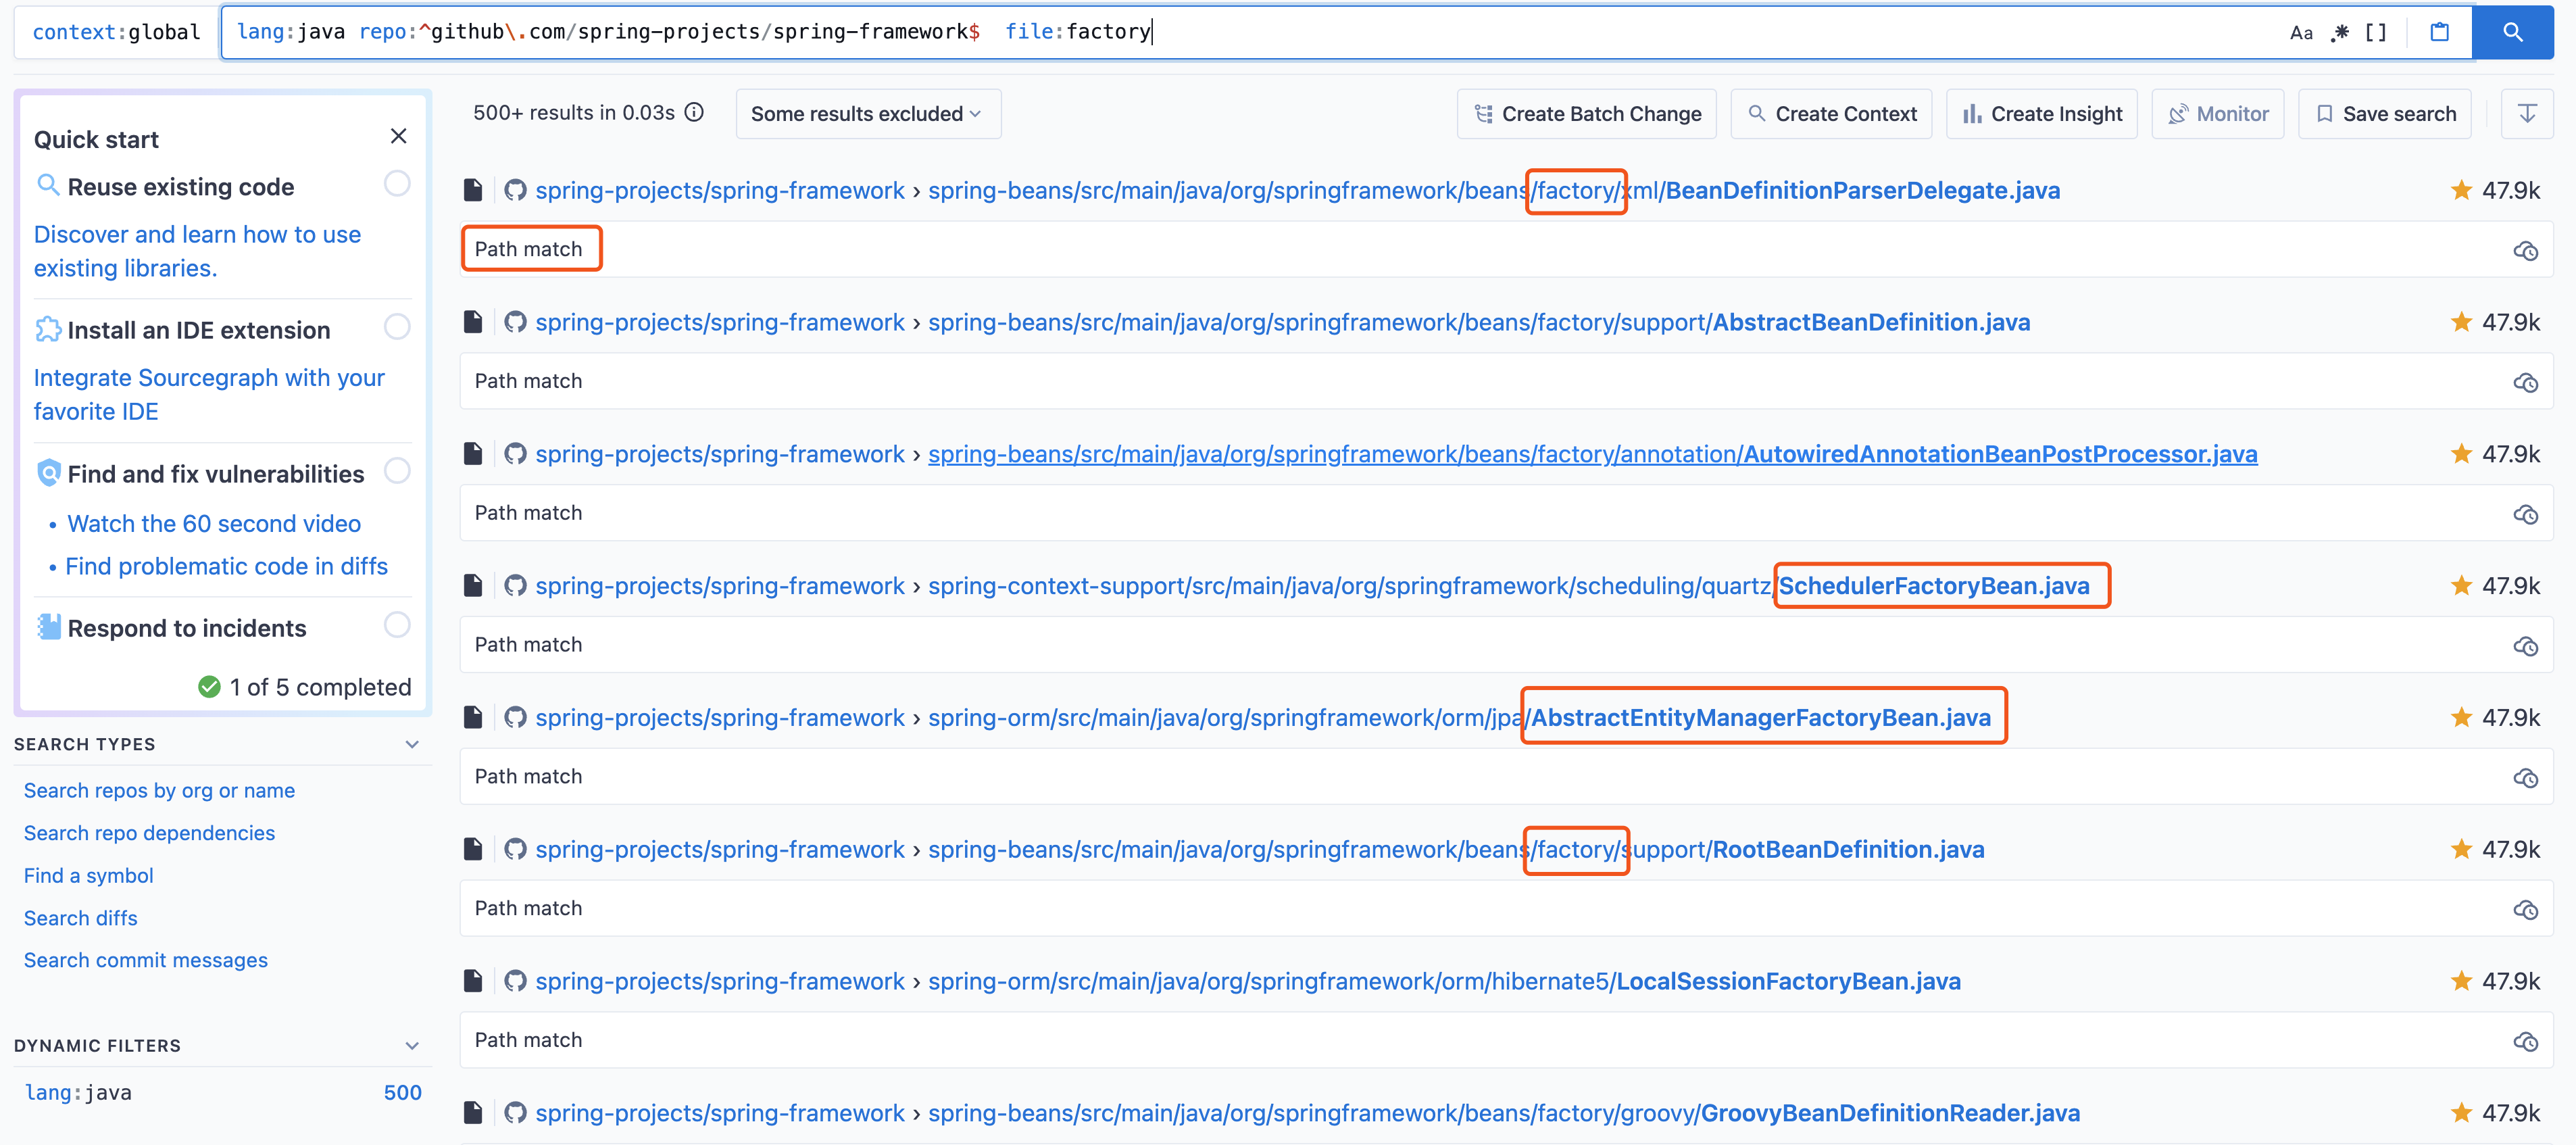
Task: Select Search repo dependencies
Action: tap(149, 833)
